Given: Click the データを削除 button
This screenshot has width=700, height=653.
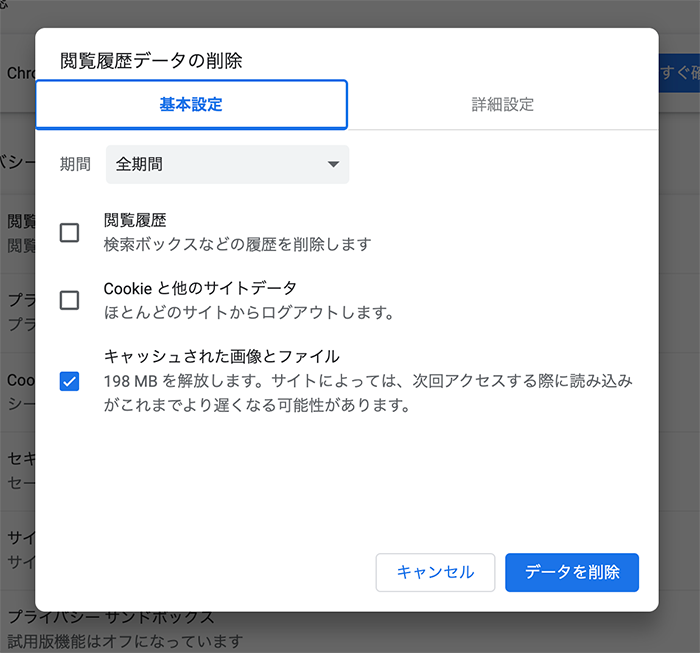Looking at the screenshot, I should pos(572,572).
